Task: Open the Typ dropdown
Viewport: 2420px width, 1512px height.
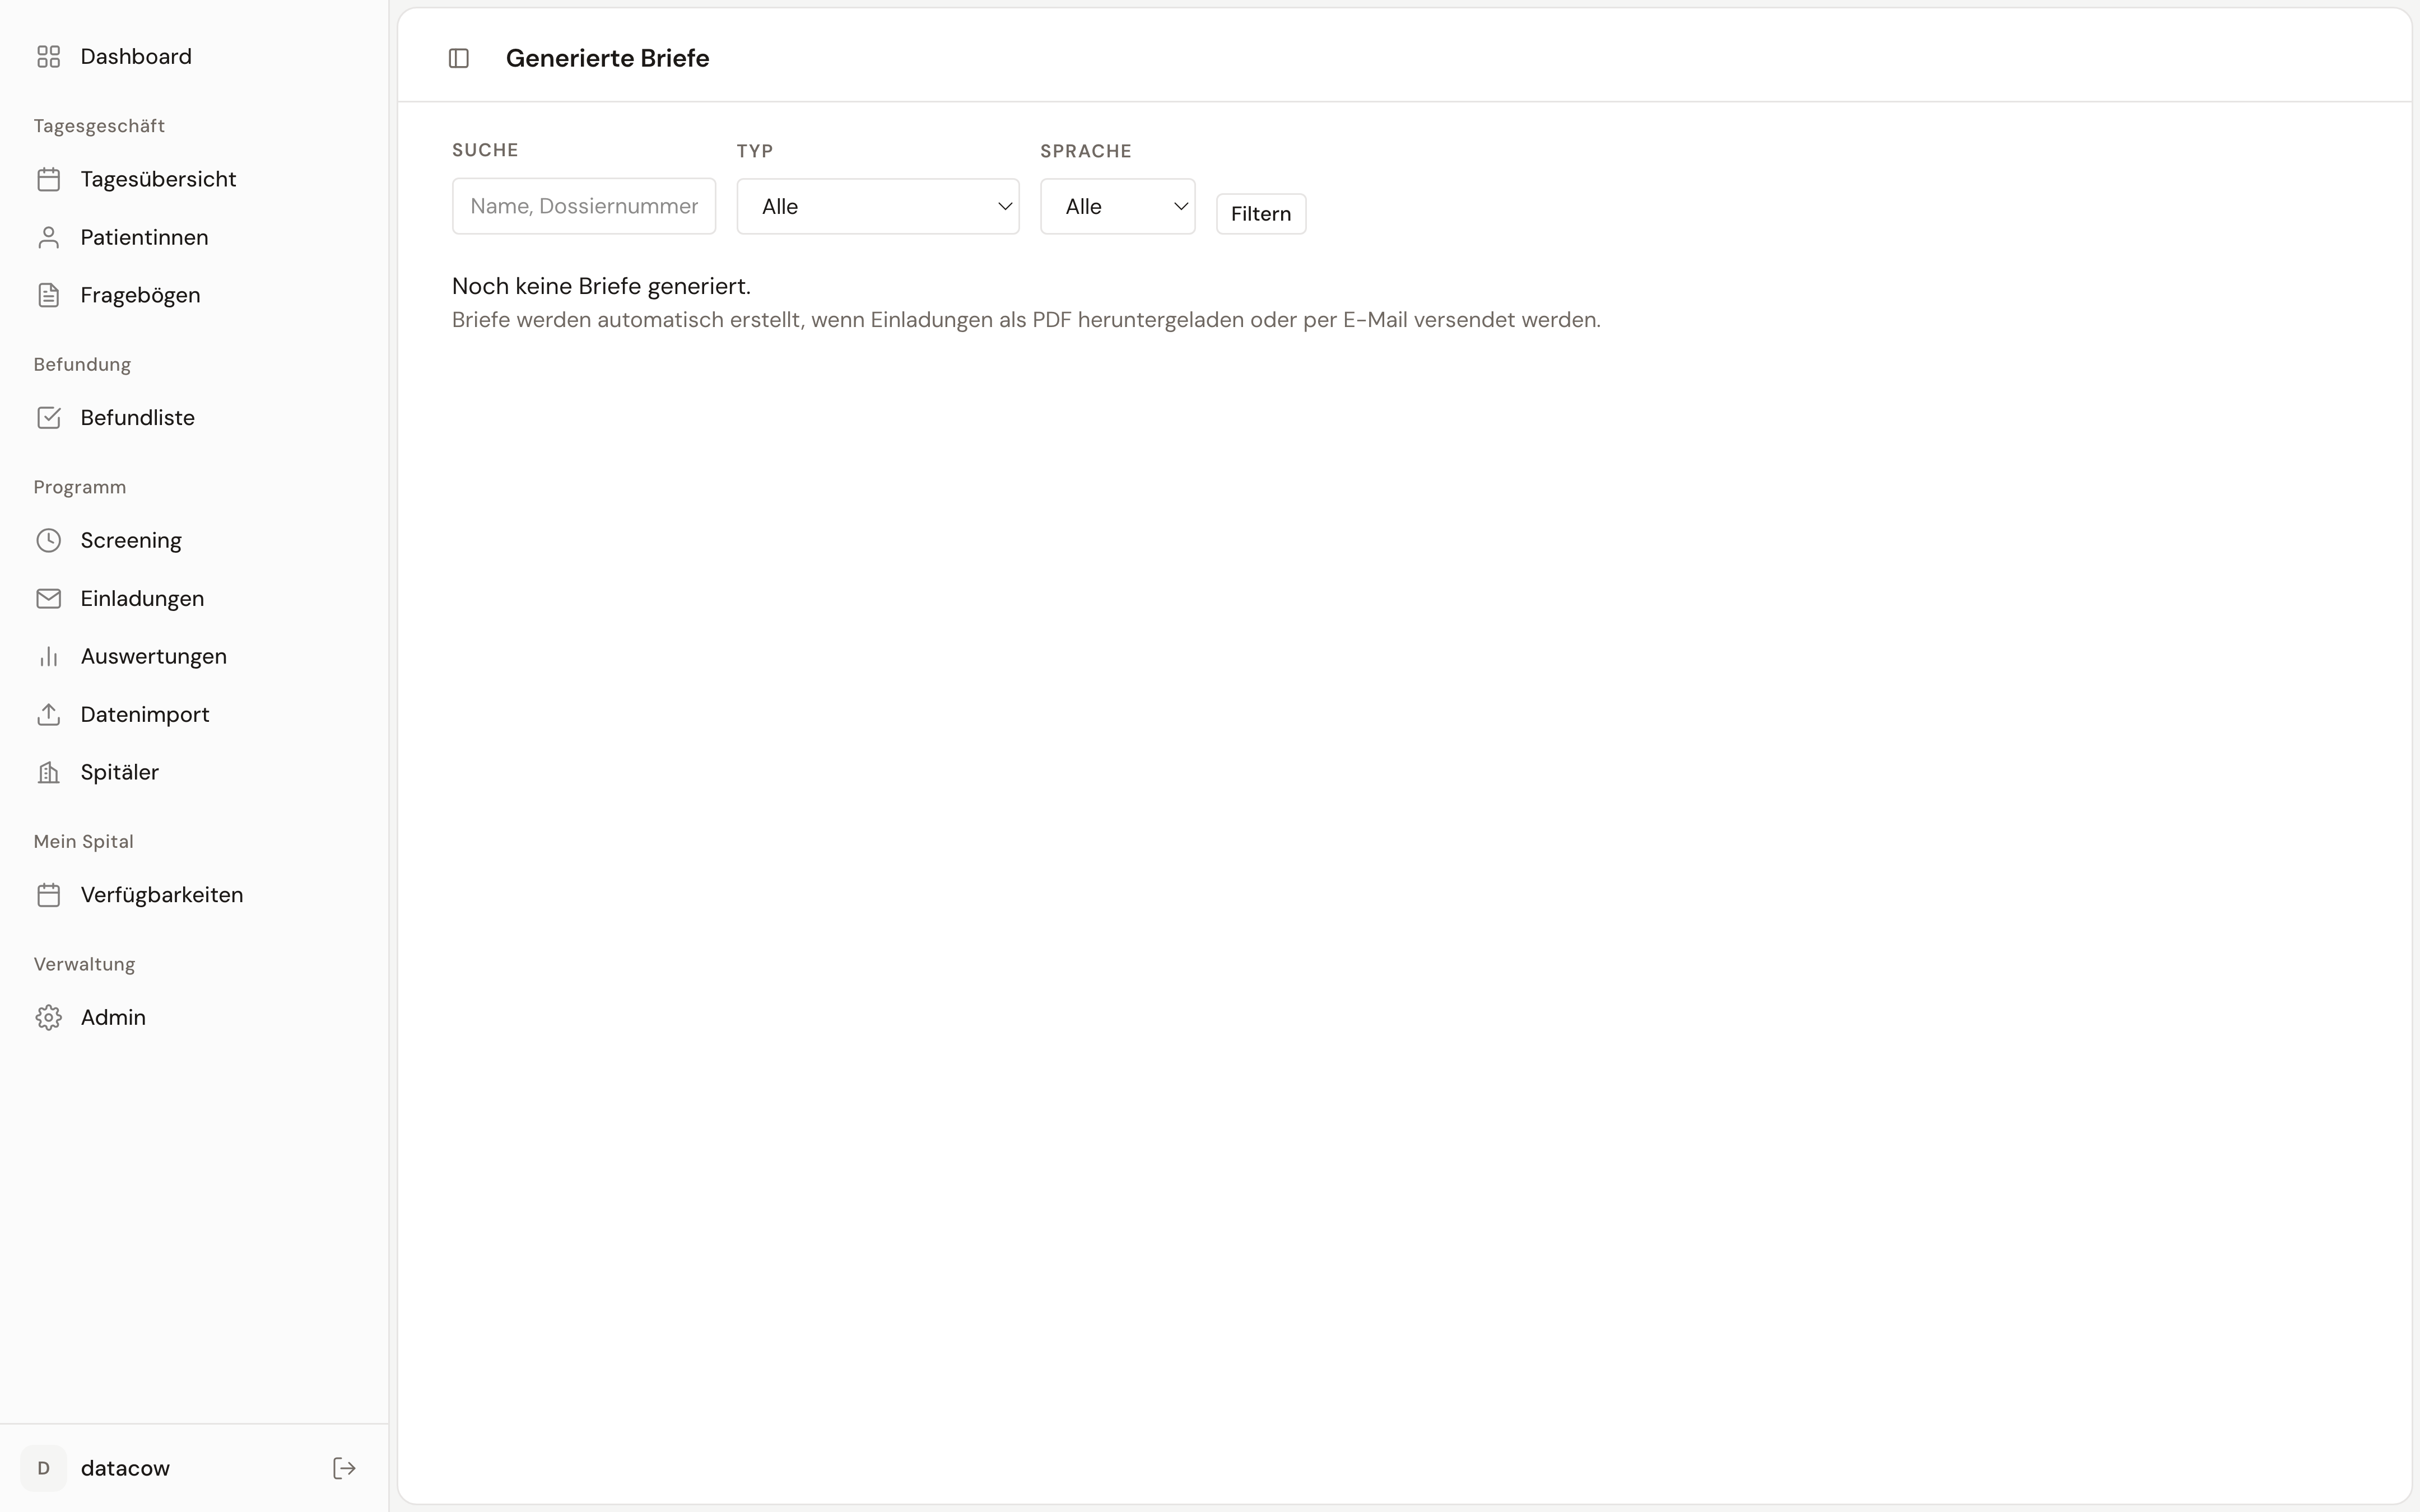Action: tap(877, 207)
